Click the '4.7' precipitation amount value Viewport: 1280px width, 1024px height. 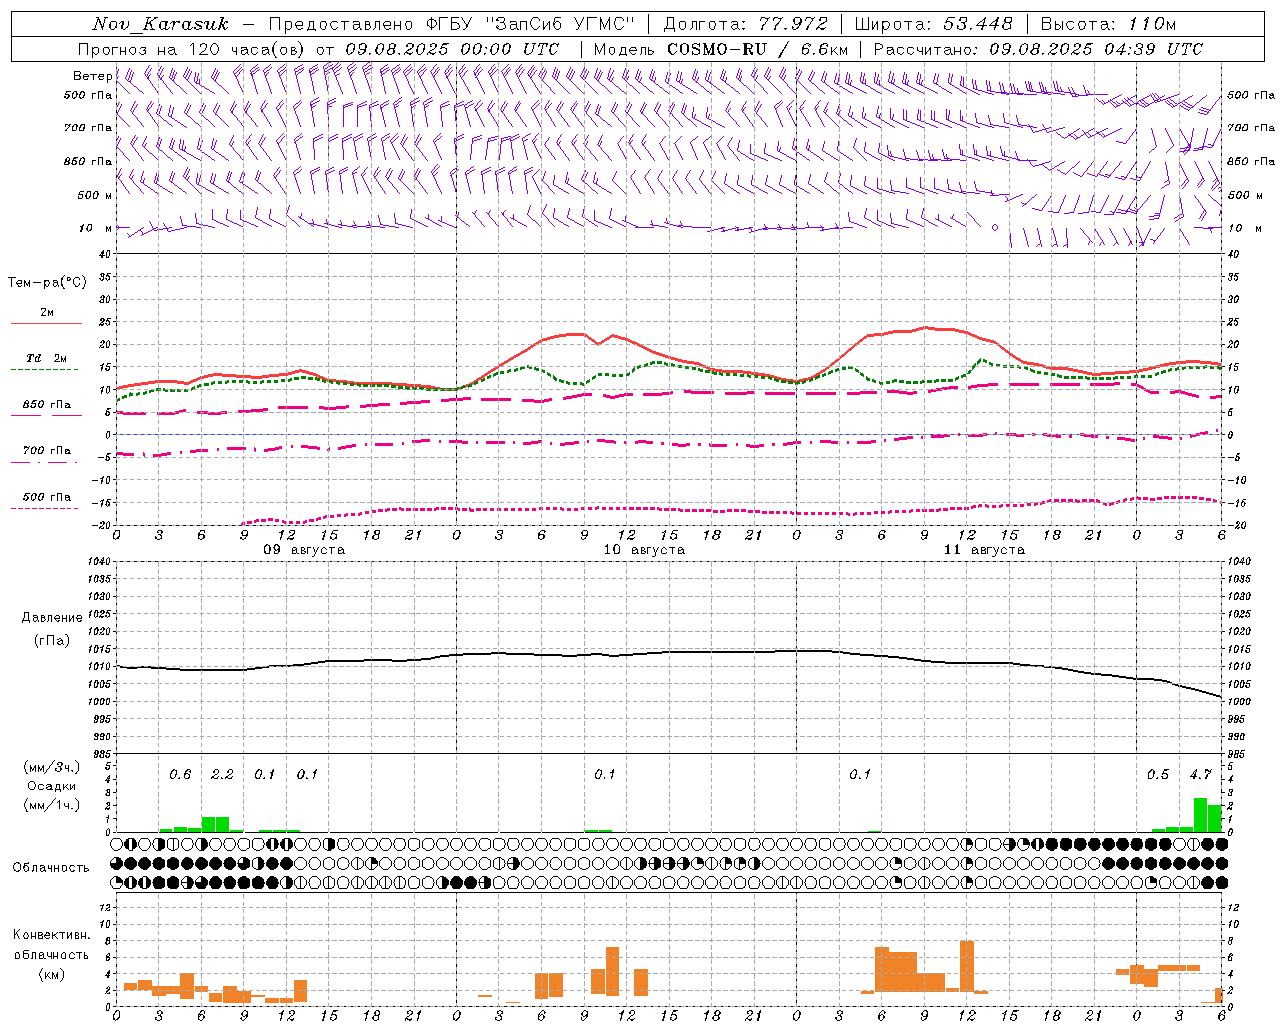(1200, 774)
